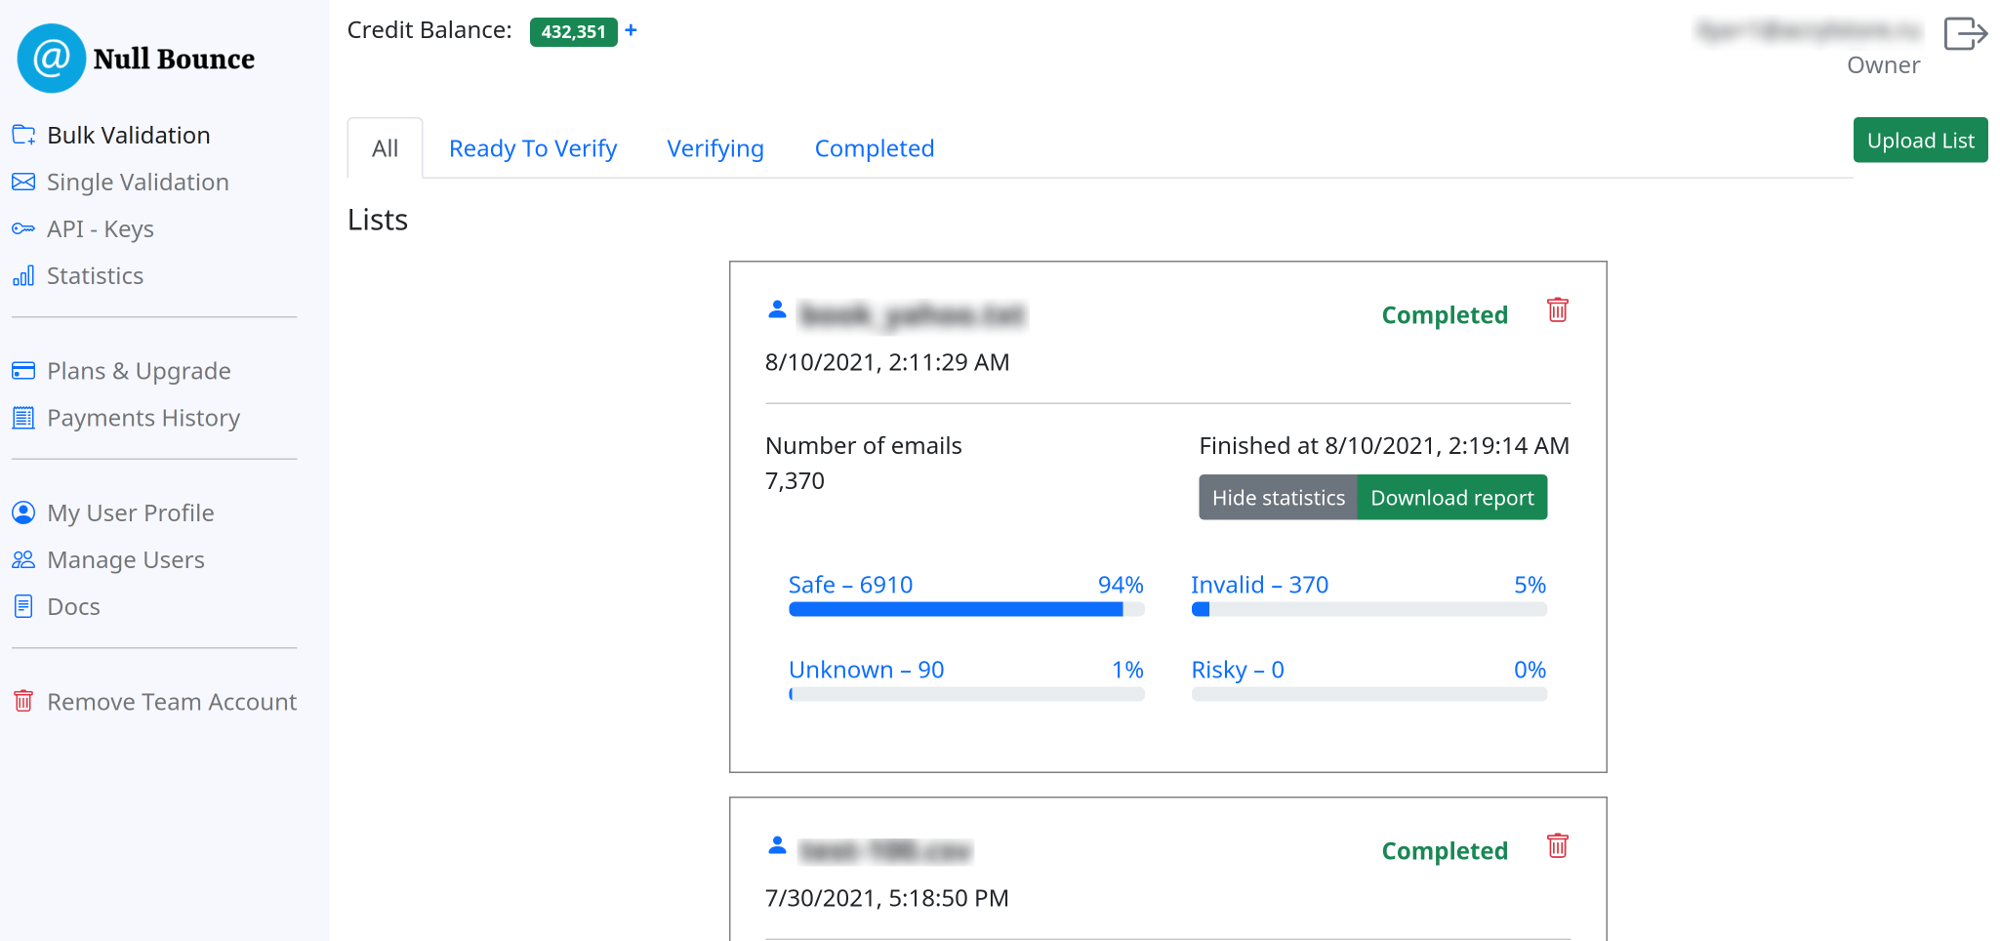This screenshot has width=2000, height=941.
Task: Click the API Keys key icon
Action: pyautogui.click(x=23, y=229)
